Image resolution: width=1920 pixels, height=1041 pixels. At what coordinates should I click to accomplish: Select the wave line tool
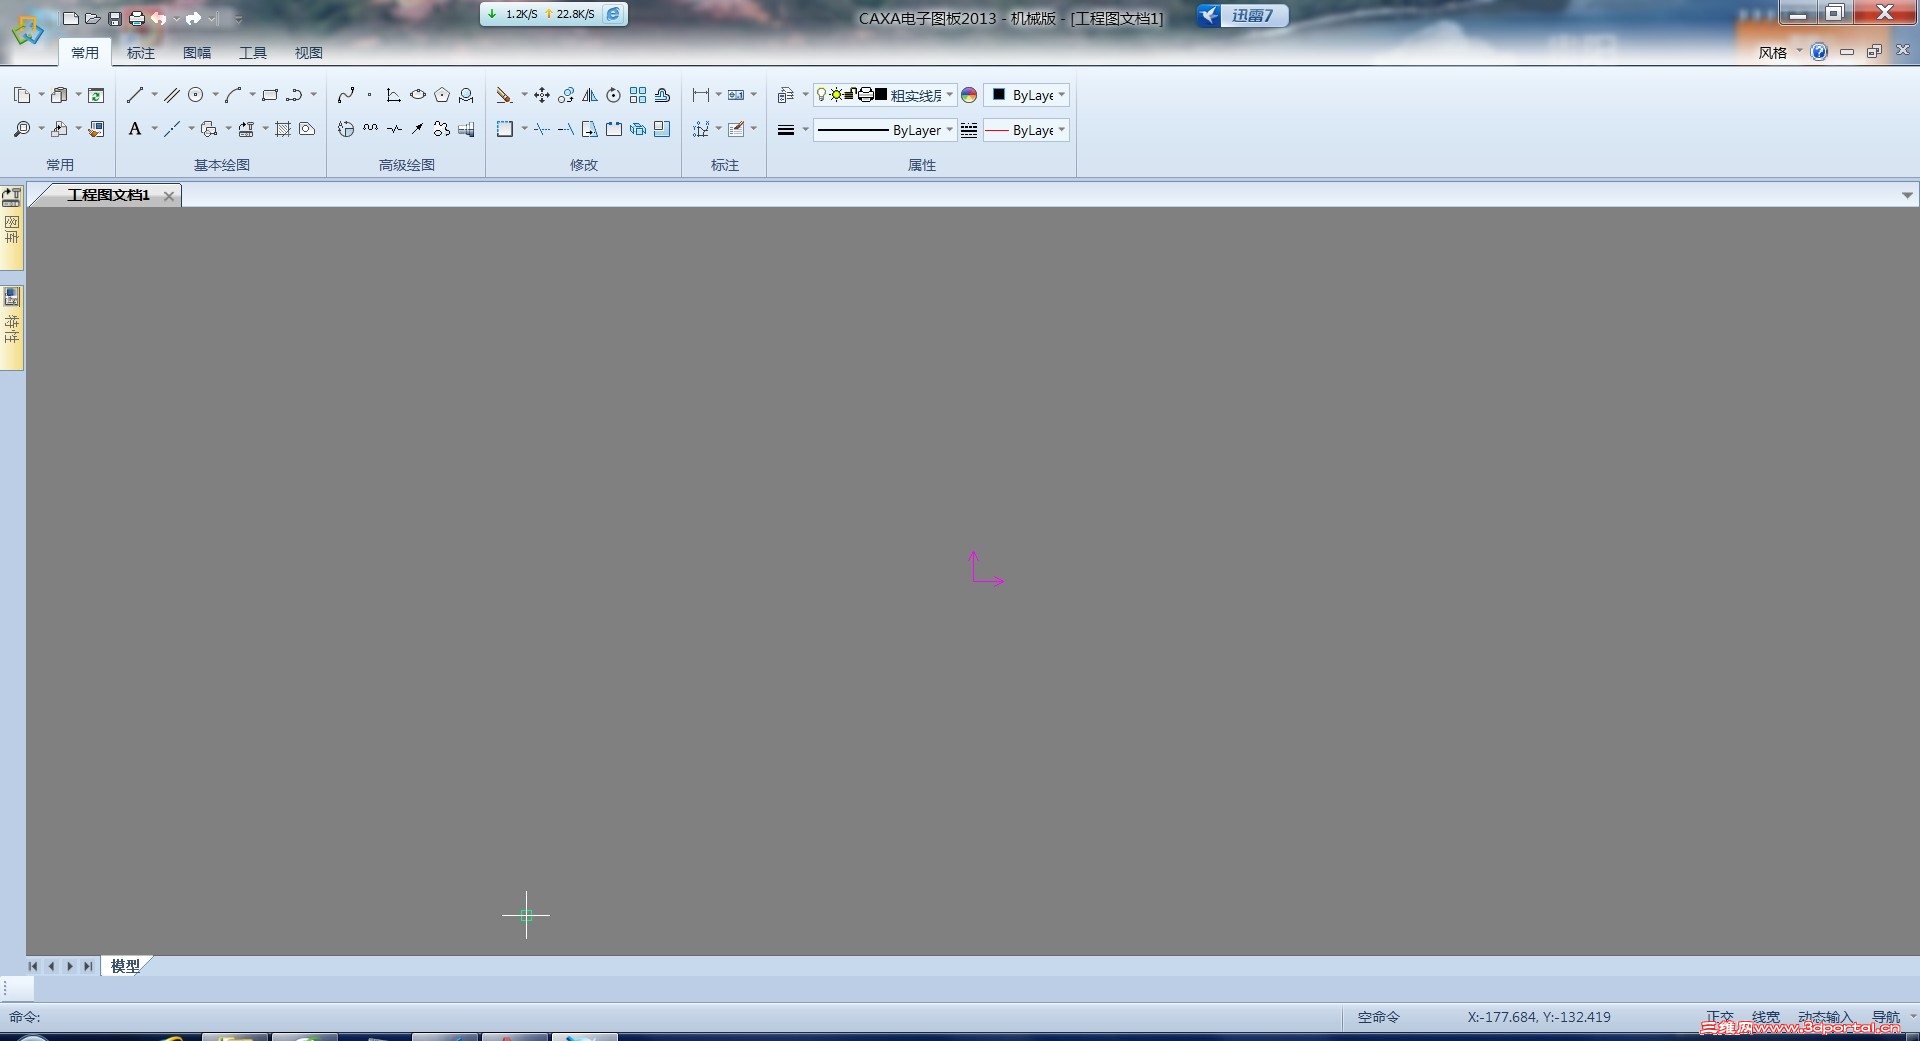370,129
